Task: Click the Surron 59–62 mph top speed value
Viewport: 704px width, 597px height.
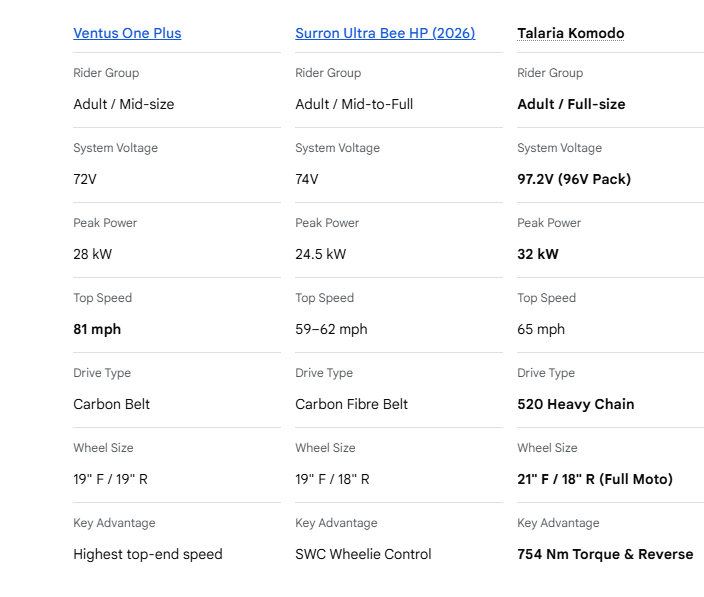Action: tap(331, 329)
